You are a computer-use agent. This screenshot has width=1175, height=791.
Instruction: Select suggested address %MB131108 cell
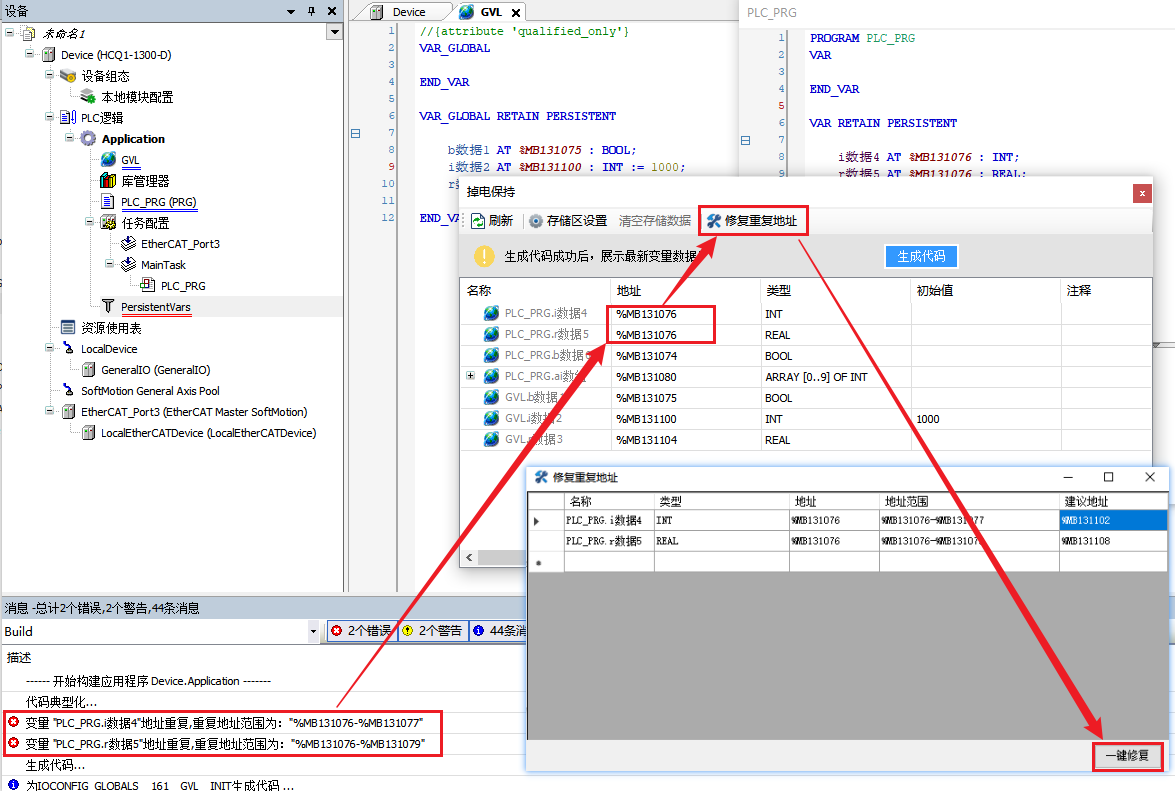pos(1111,541)
